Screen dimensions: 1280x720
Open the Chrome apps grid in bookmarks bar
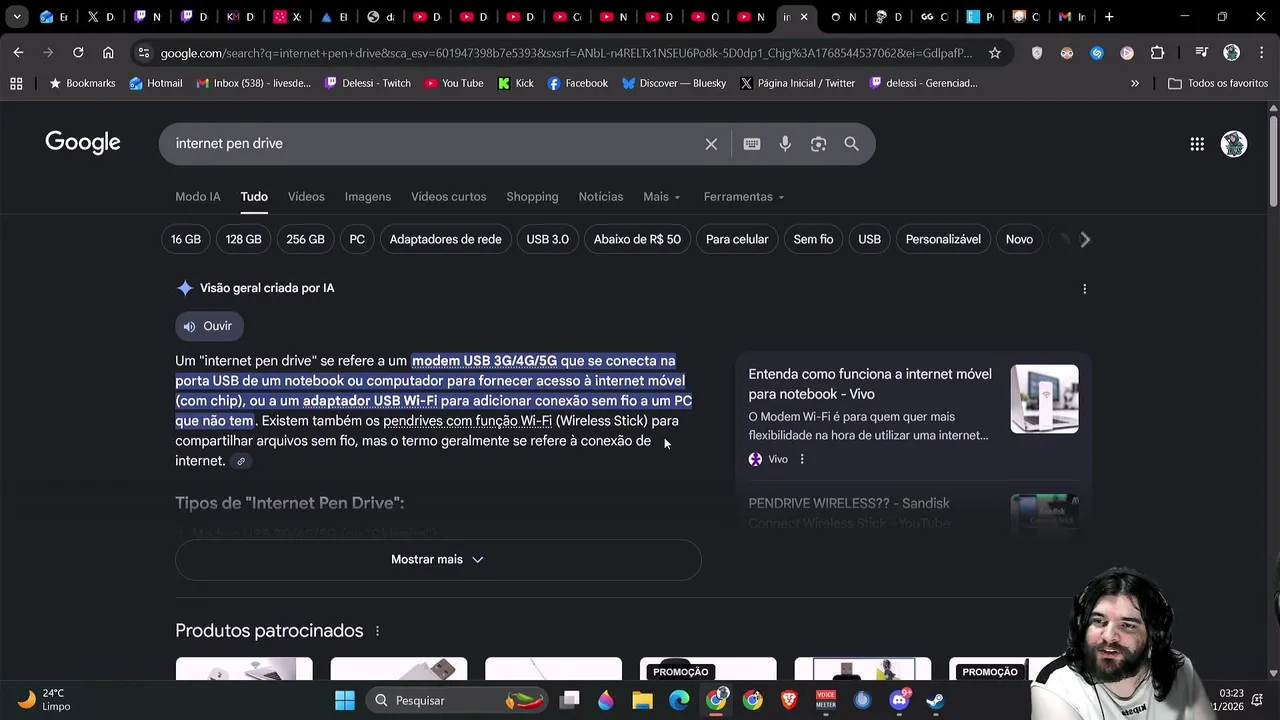click(16, 84)
